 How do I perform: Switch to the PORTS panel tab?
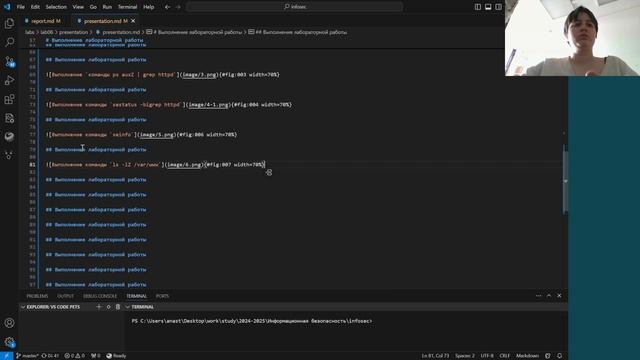[162, 296]
